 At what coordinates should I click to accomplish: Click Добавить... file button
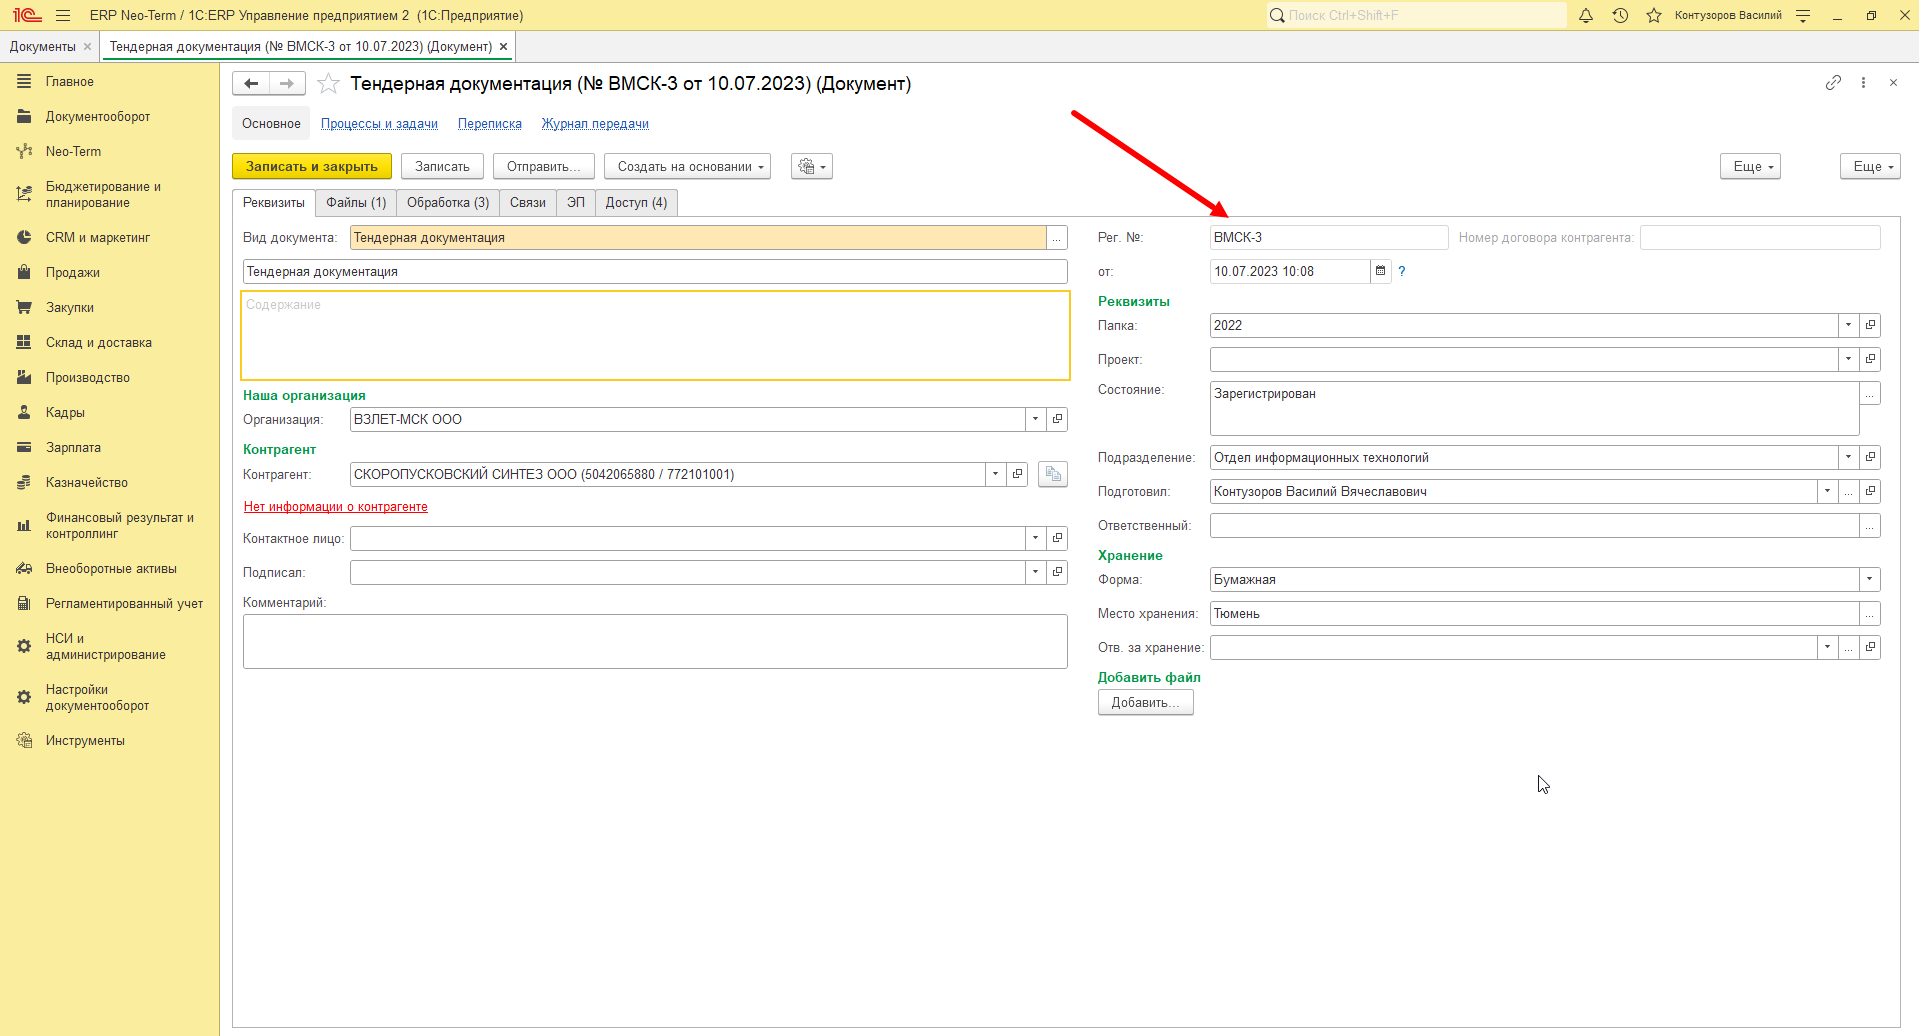point(1145,702)
